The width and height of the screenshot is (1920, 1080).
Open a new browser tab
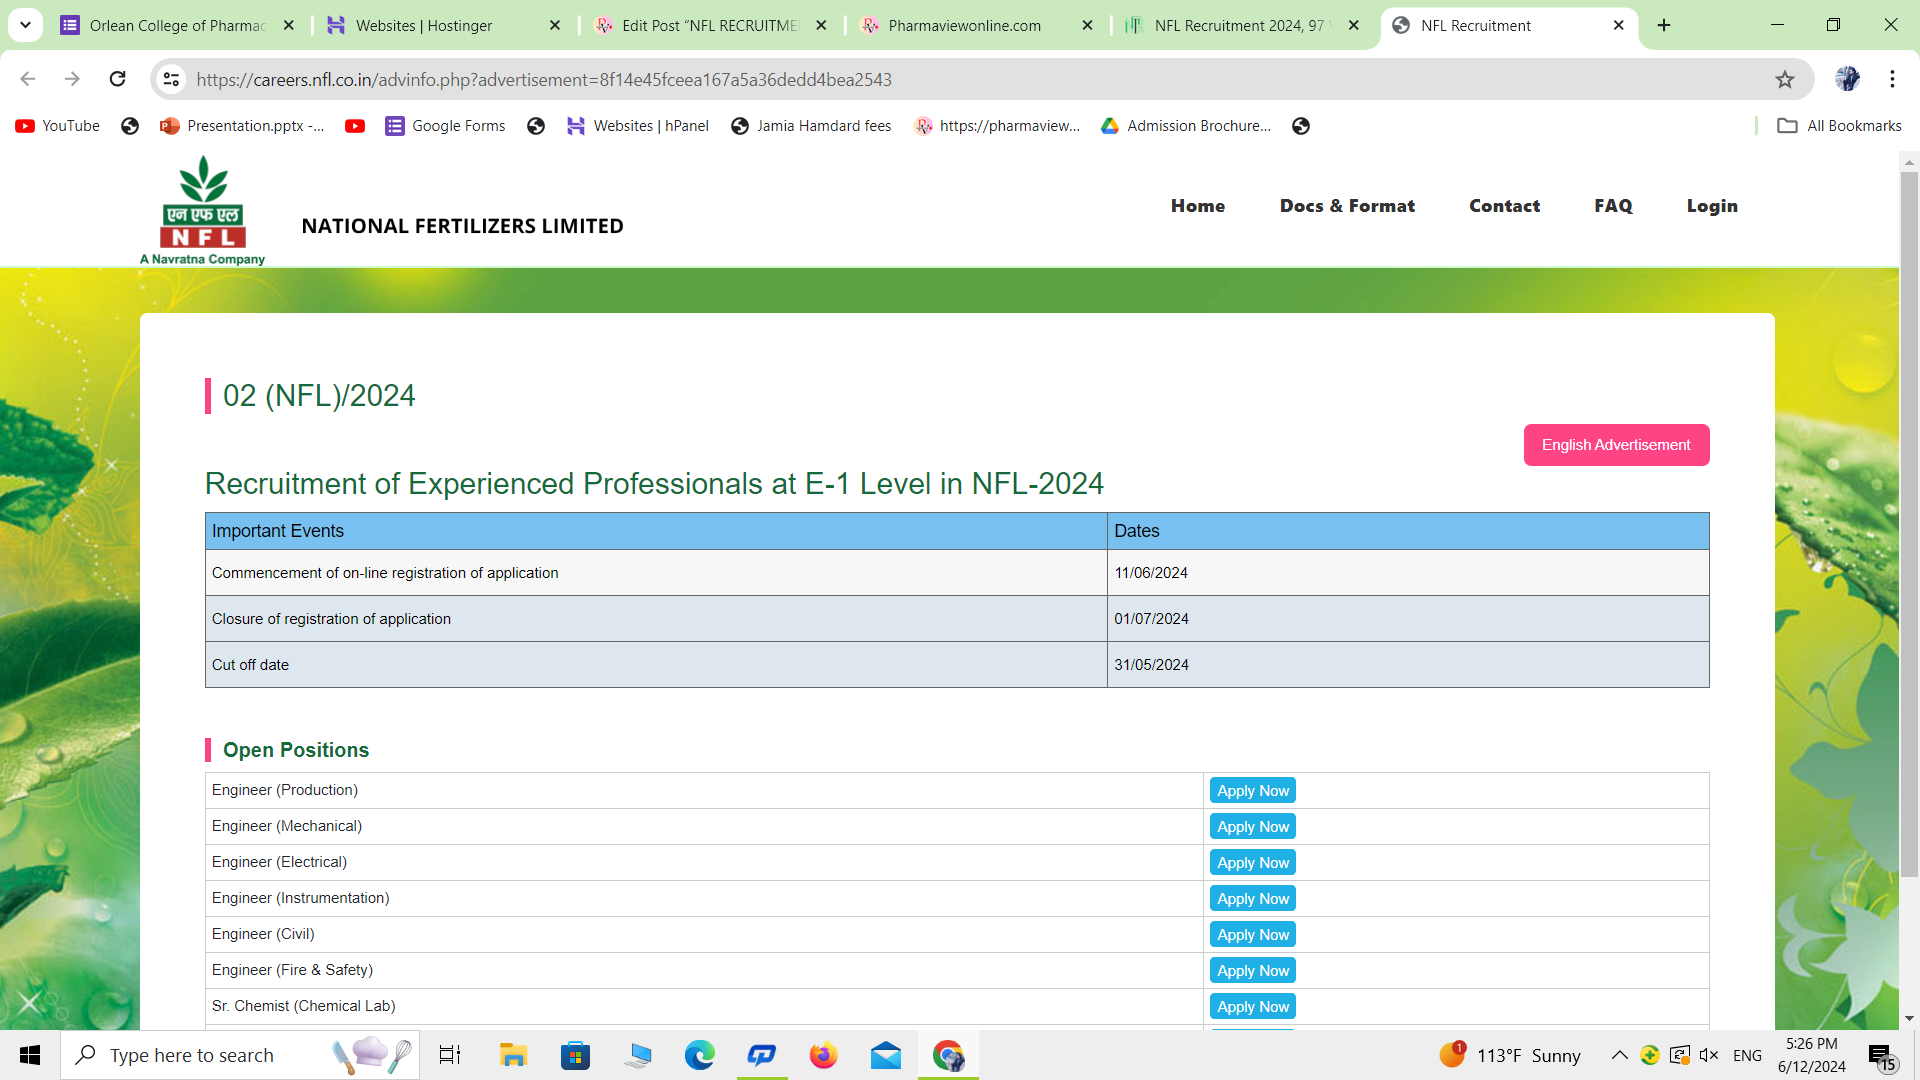pos(1664,25)
